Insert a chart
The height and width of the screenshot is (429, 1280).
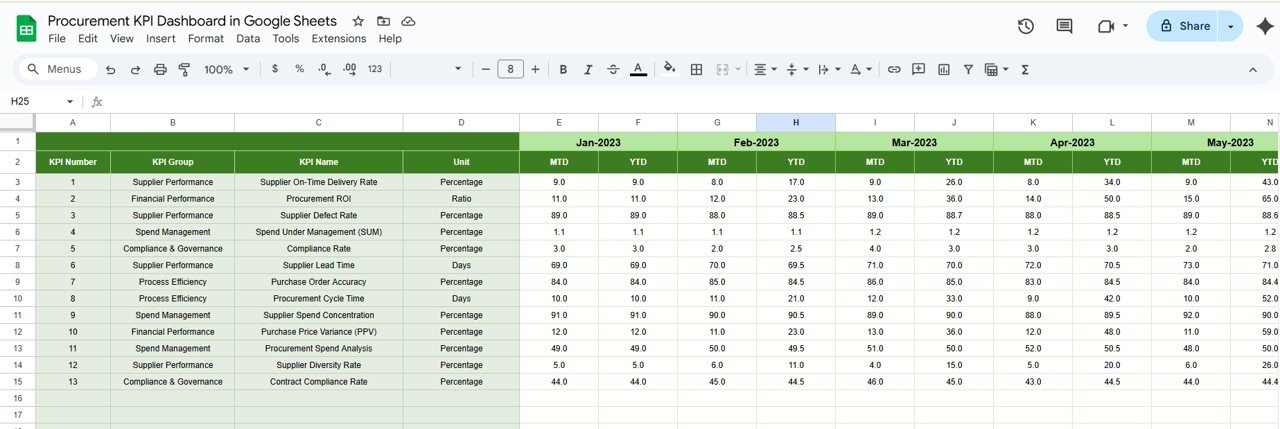tap(944, 69)
